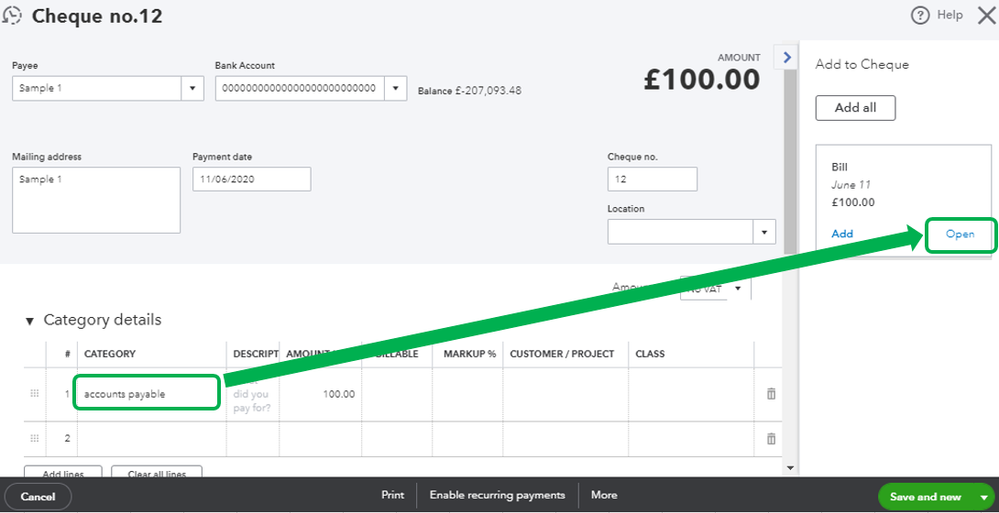
Task: Grab the drag handle for line 2
Action: tap(34, 438)
